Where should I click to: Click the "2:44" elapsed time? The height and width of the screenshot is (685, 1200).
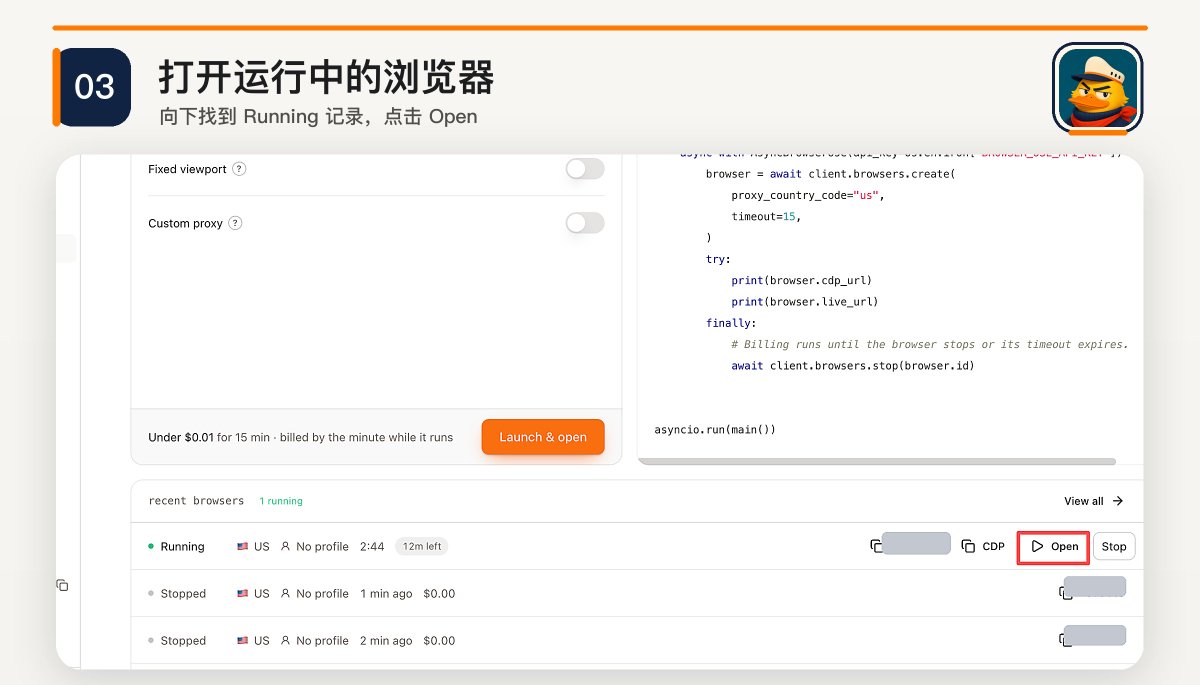(x=372, y=547)
